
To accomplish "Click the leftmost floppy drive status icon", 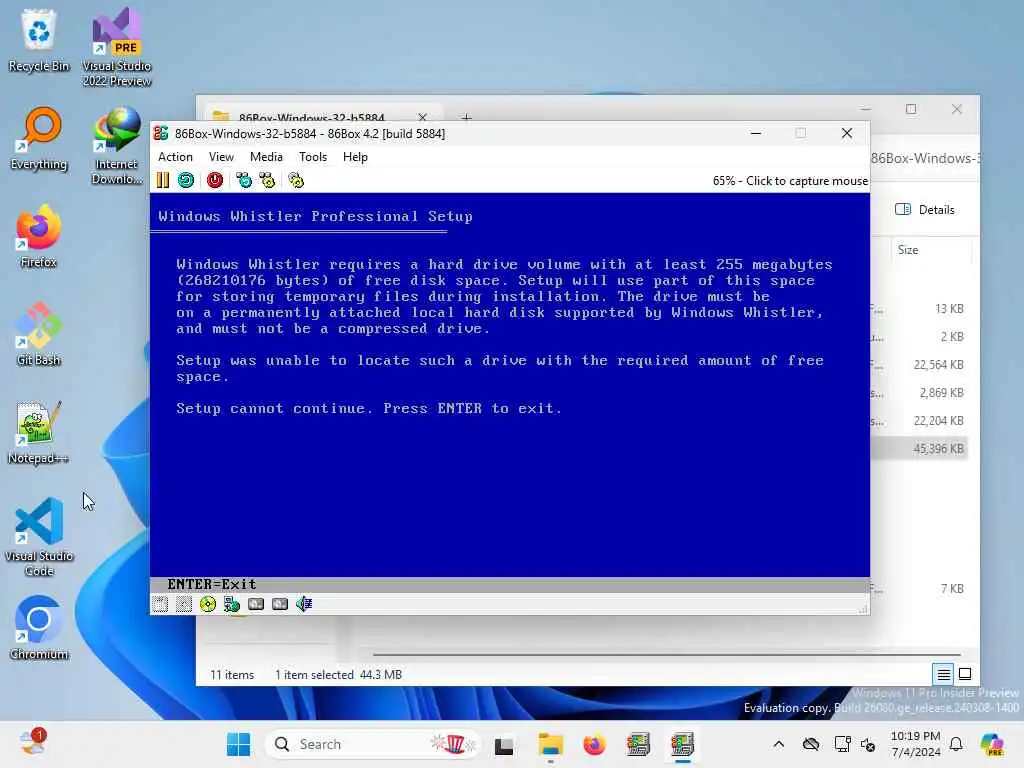I will pyautogui.click(x=160, y=604).
